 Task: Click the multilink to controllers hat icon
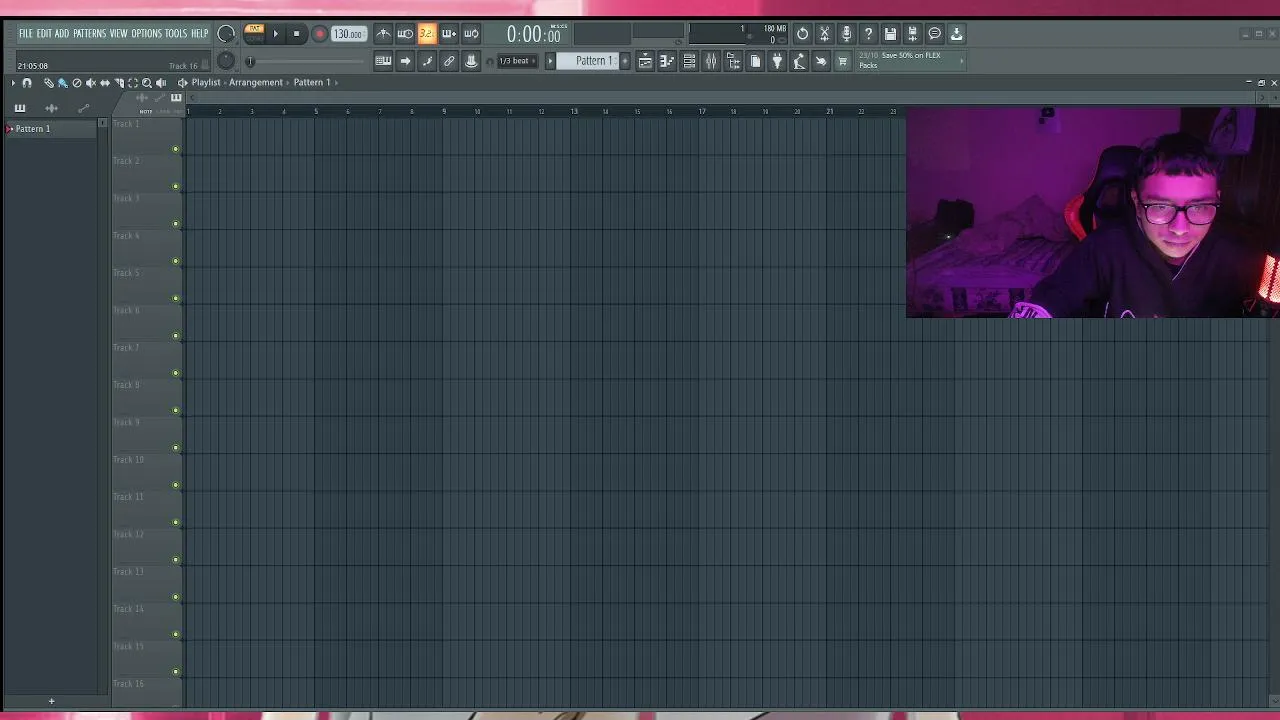tap(471, 61)
